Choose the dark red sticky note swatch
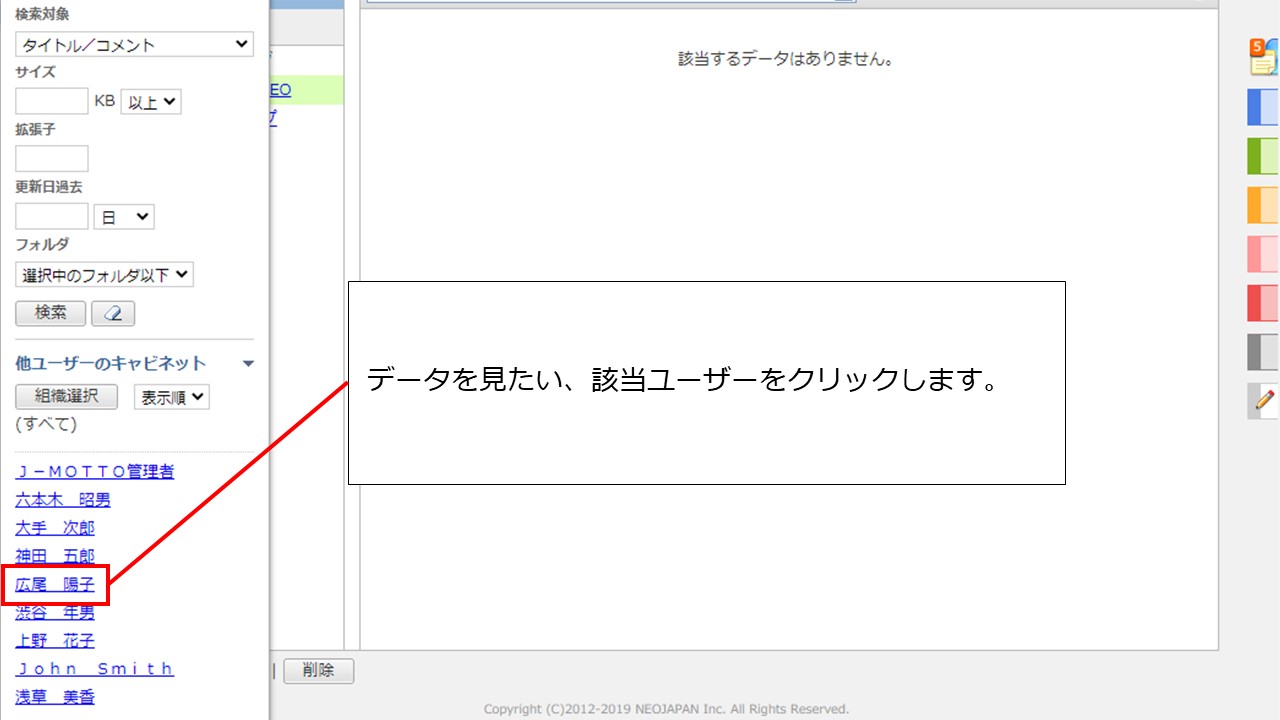1280x720 pixels. [x=1263, y=303]
